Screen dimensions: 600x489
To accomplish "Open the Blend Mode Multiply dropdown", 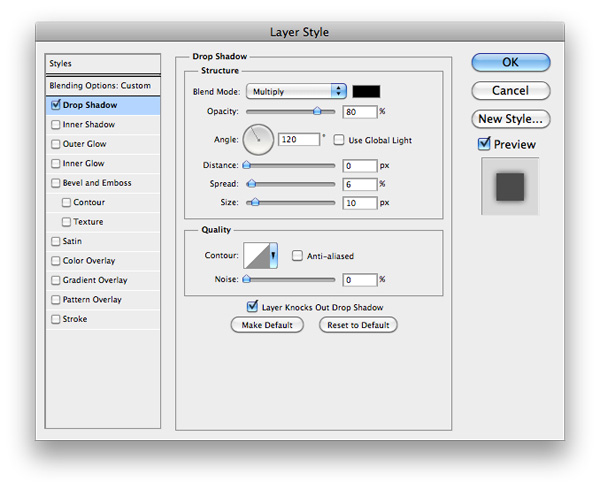I will click(296, 91).
